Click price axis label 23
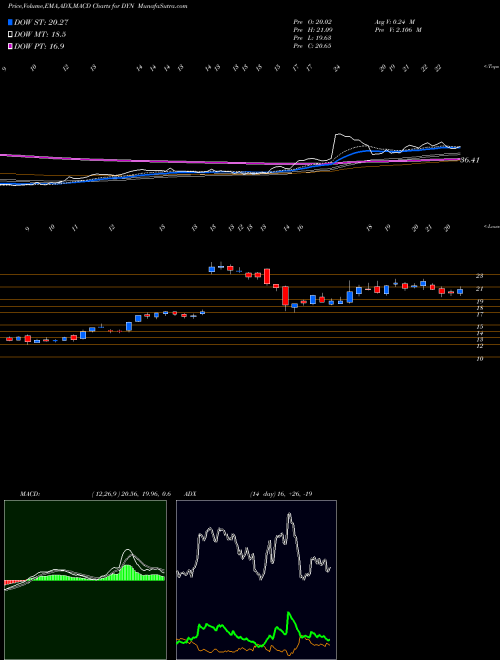Screen dimensions: 500x660 click(479, 276)
